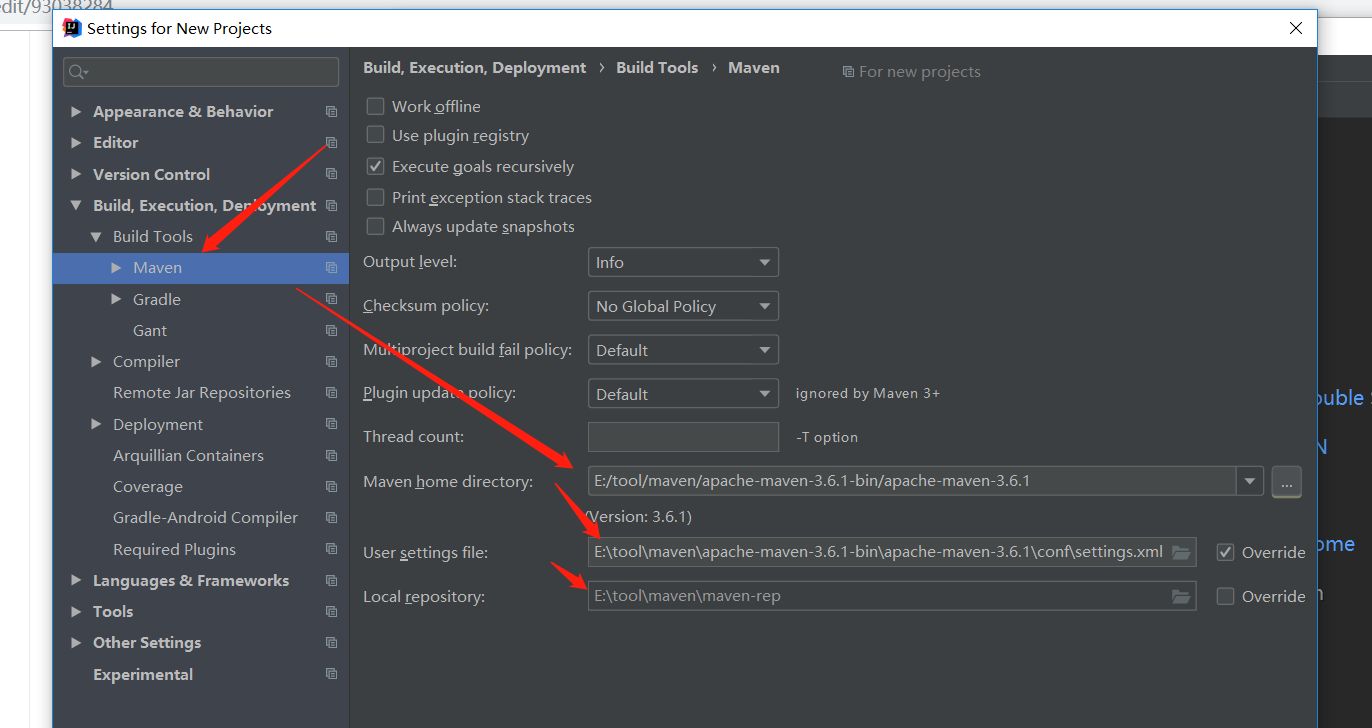Click project-level icon beside Deployment
The height and width of the screenshot is (728, 1372).
331,424
